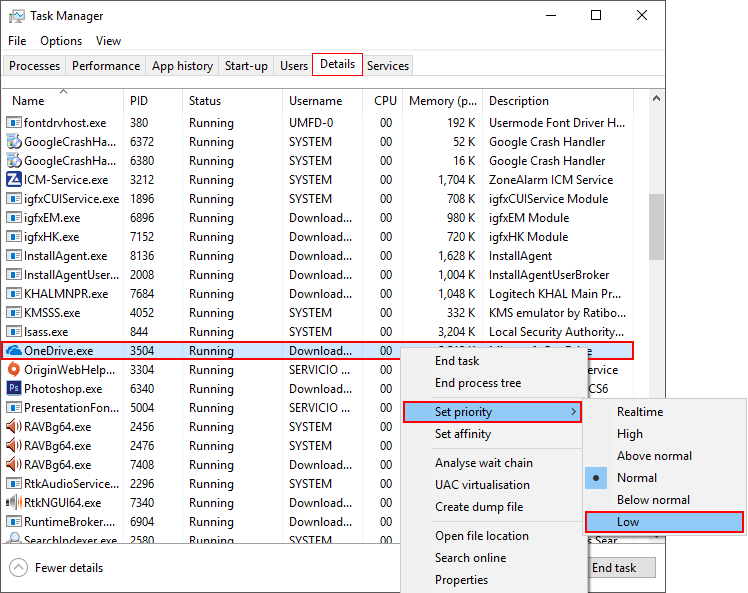Switch to the Processes tab
Viewport: 748px width, 593px height.
coord(34,66)
